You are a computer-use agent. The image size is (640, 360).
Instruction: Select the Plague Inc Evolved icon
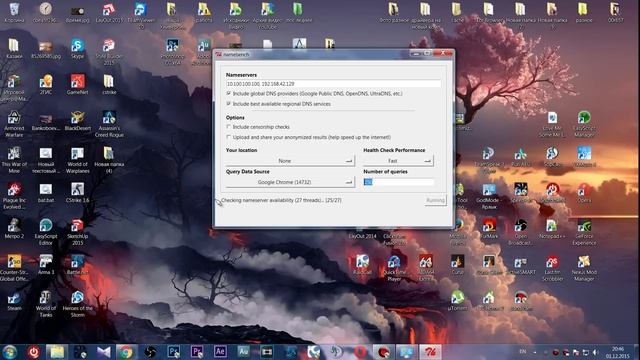pyautogui.click(x=14, y=196)
